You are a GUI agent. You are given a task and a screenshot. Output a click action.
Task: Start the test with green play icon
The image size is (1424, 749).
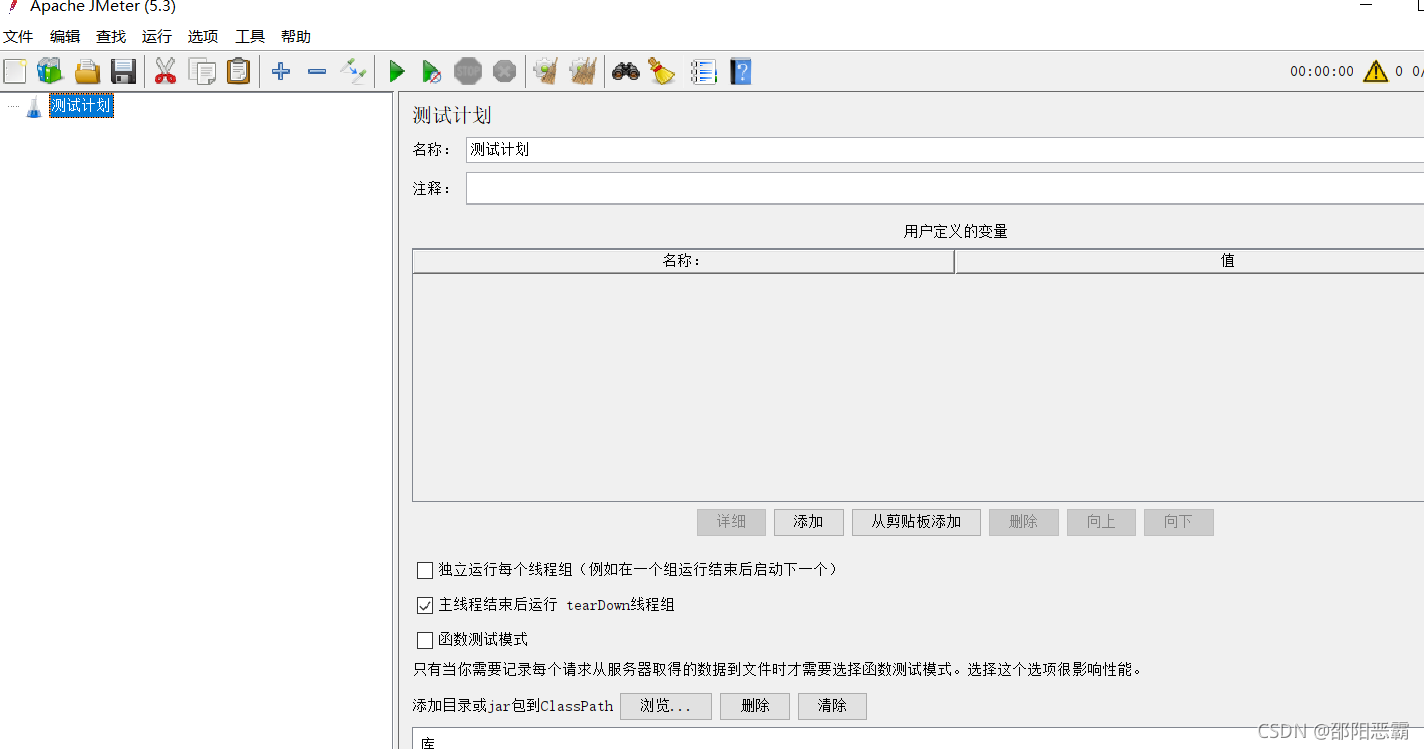coord(397,71)
